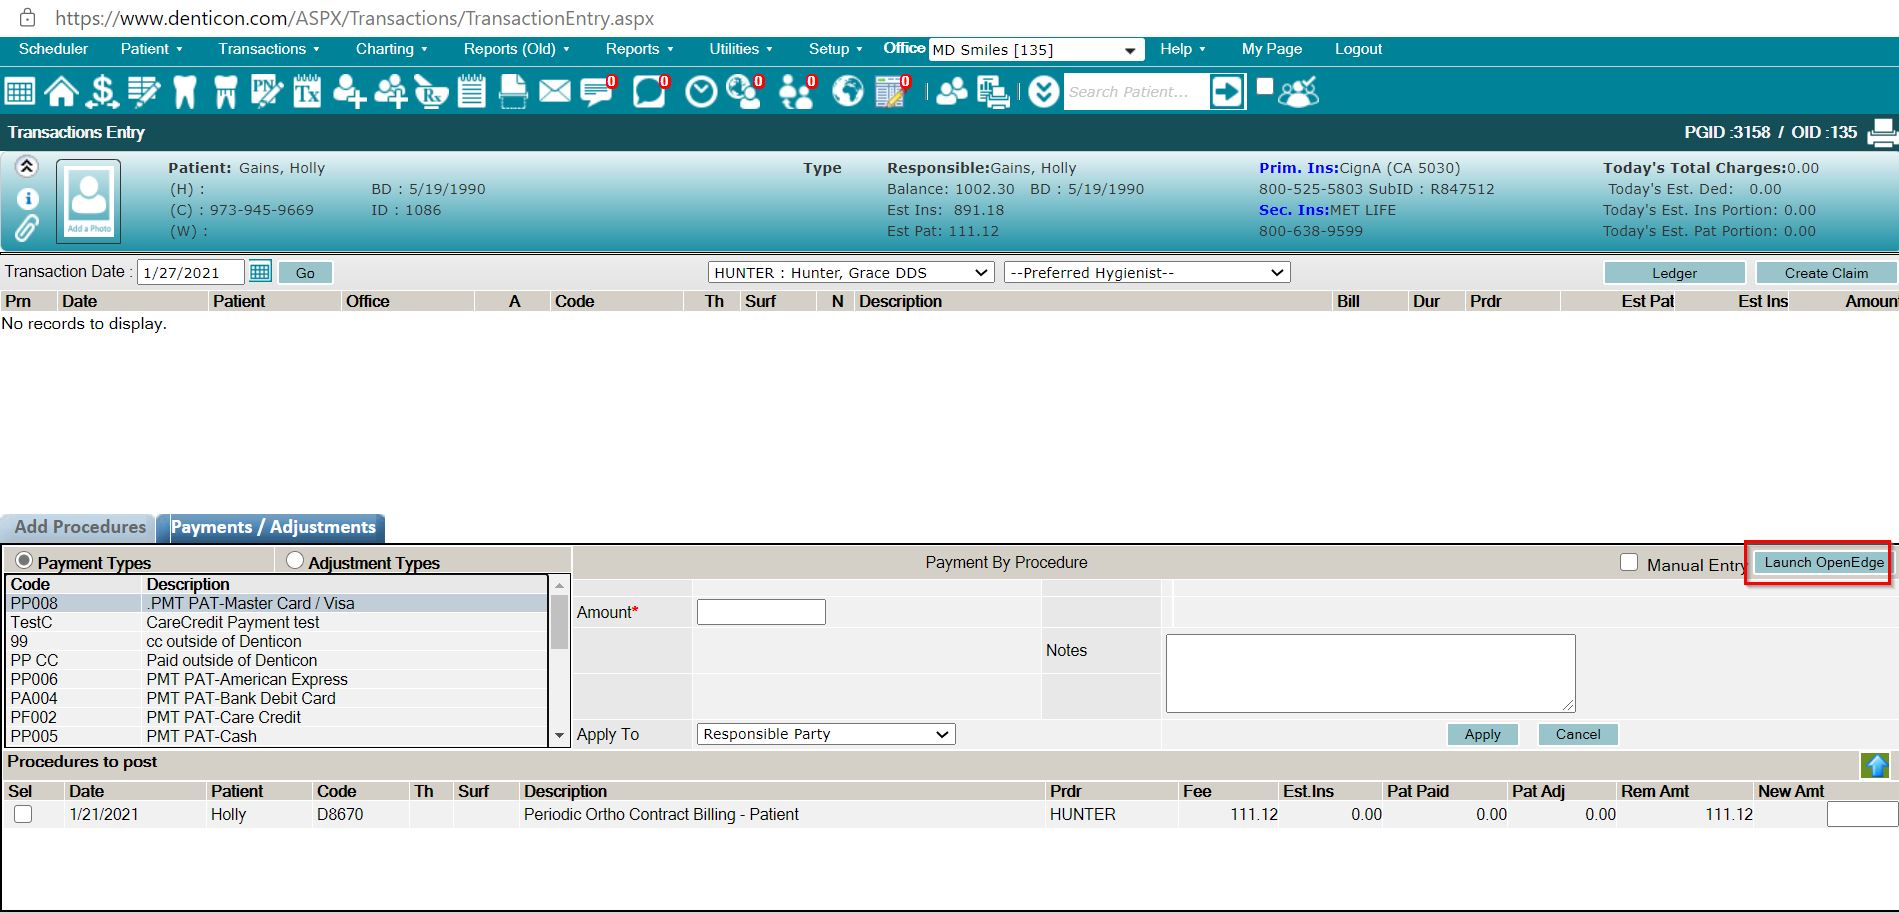Open the tooth with crown icon
This screenshot has height=913, width=1899.
click(226, 92)
